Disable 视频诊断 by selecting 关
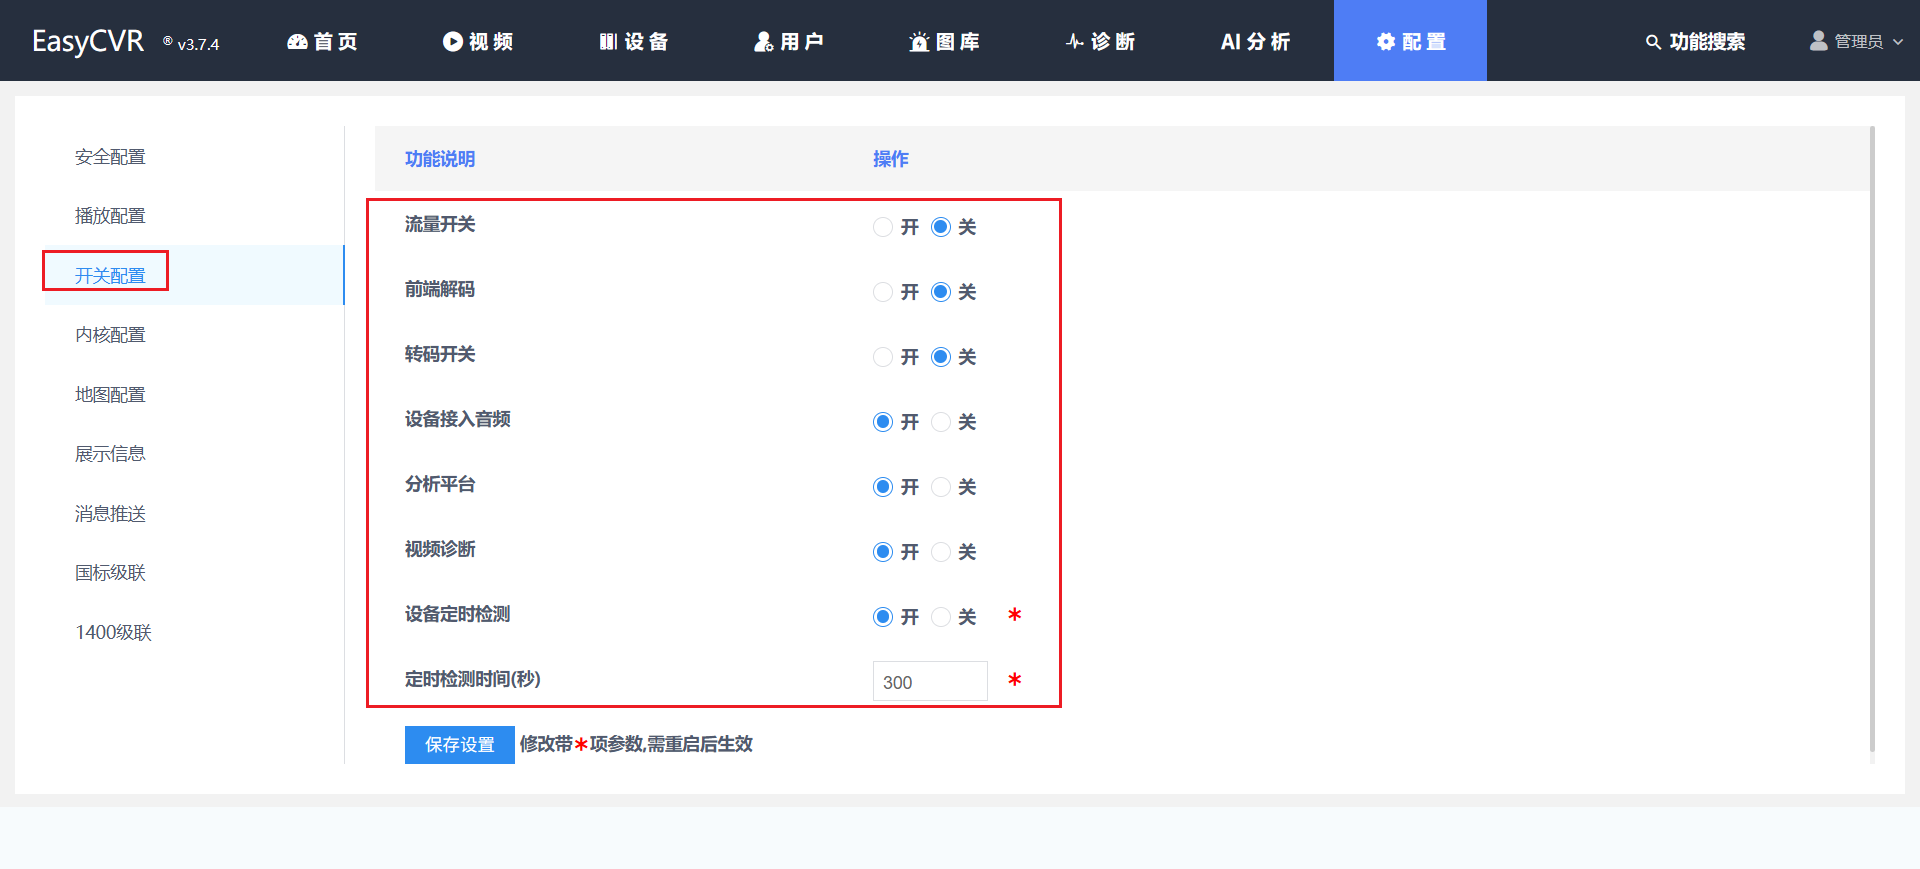 941,552
